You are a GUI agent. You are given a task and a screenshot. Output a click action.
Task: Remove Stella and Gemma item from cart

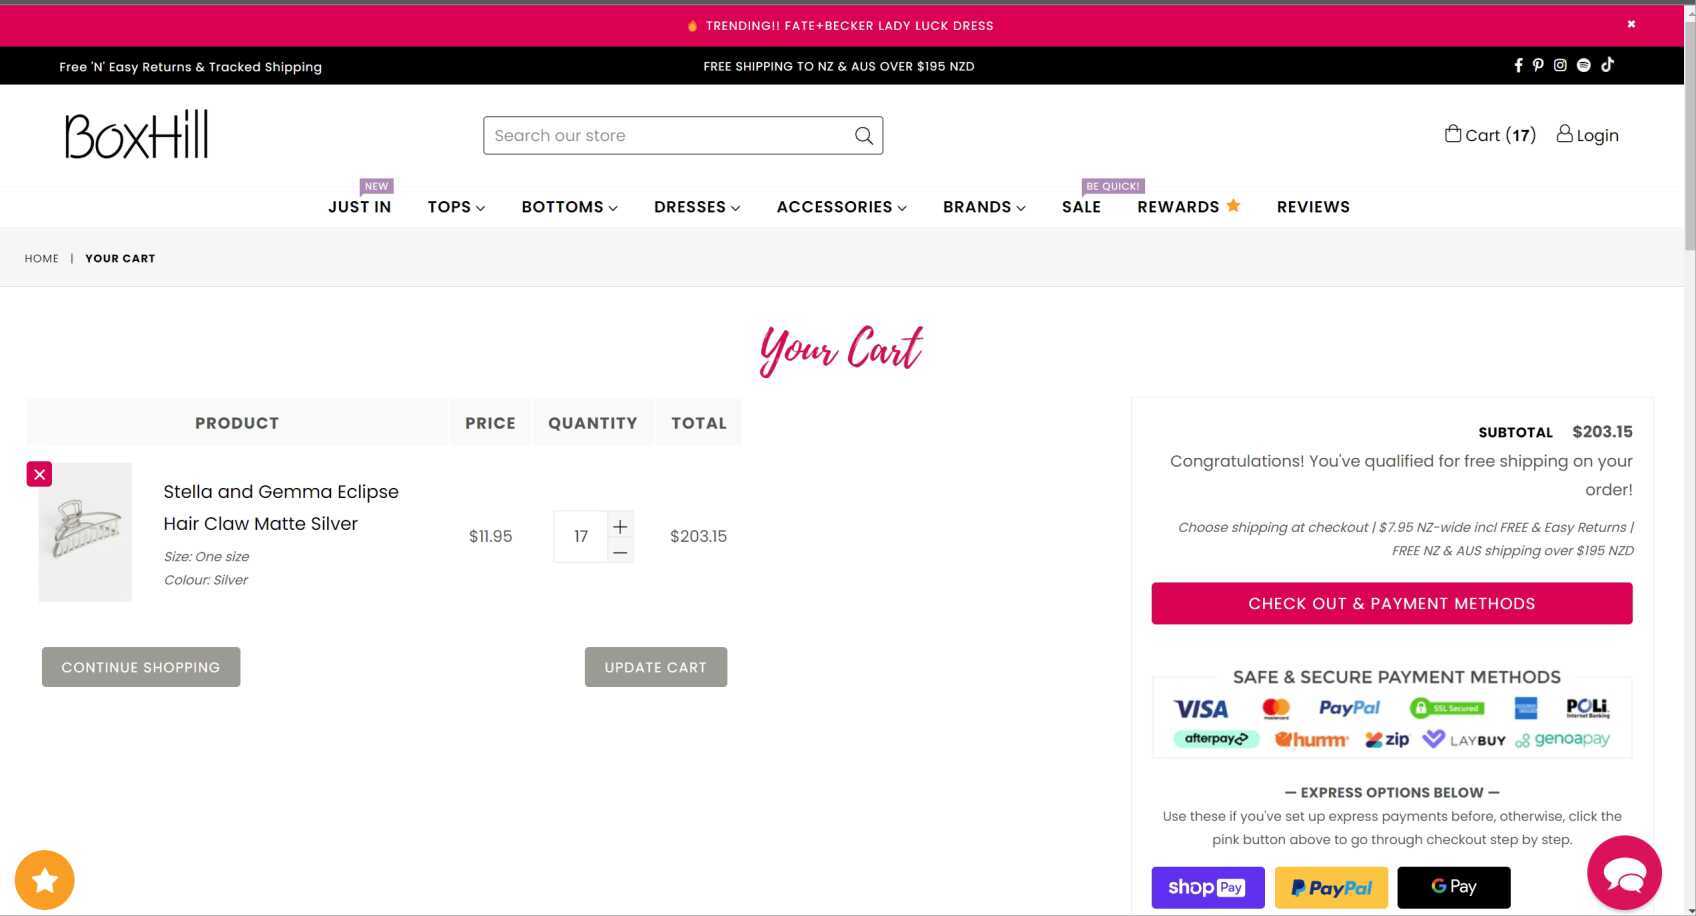point(39,473)
